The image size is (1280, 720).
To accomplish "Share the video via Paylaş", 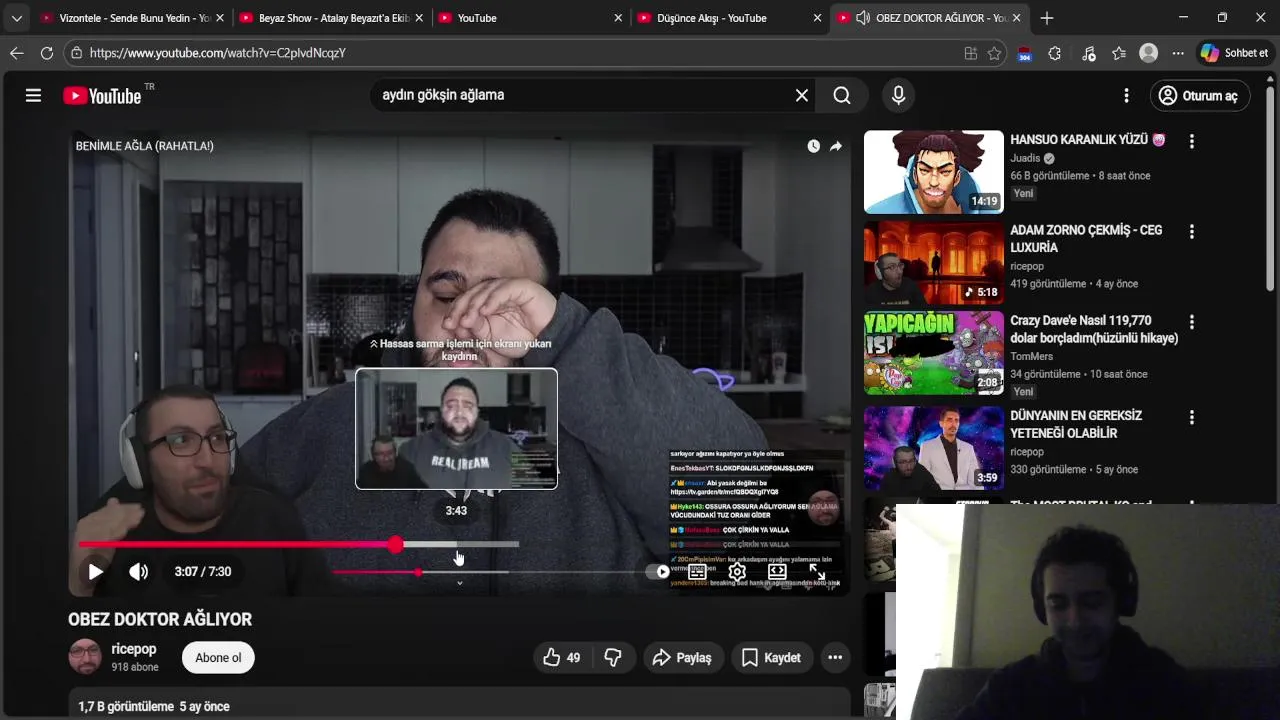I will pos(681,657).
